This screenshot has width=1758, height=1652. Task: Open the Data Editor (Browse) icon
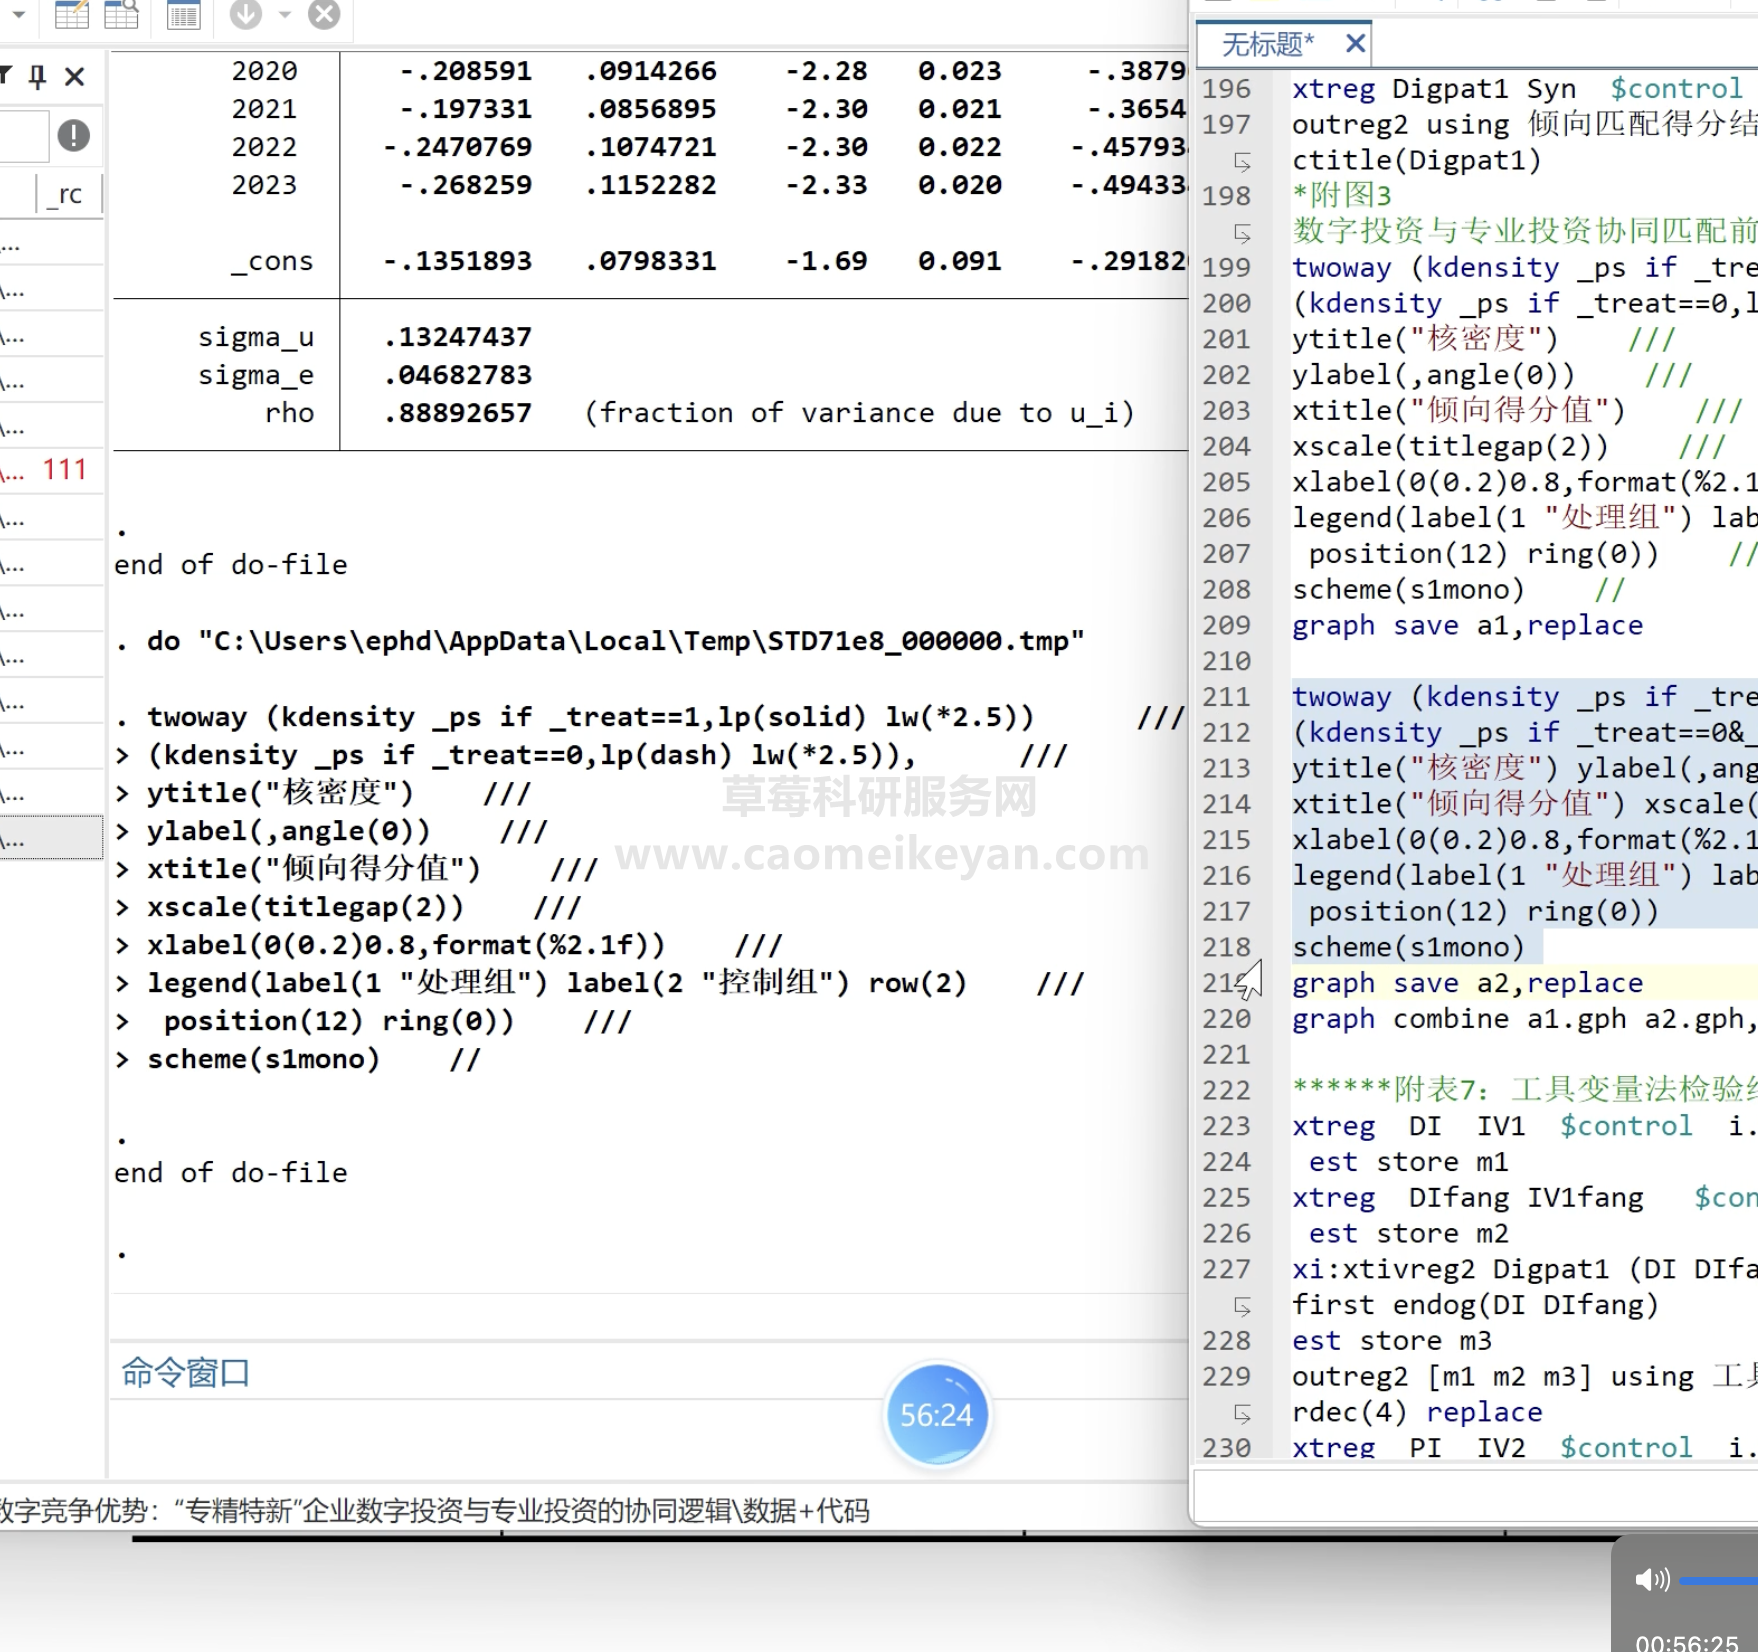121,14
